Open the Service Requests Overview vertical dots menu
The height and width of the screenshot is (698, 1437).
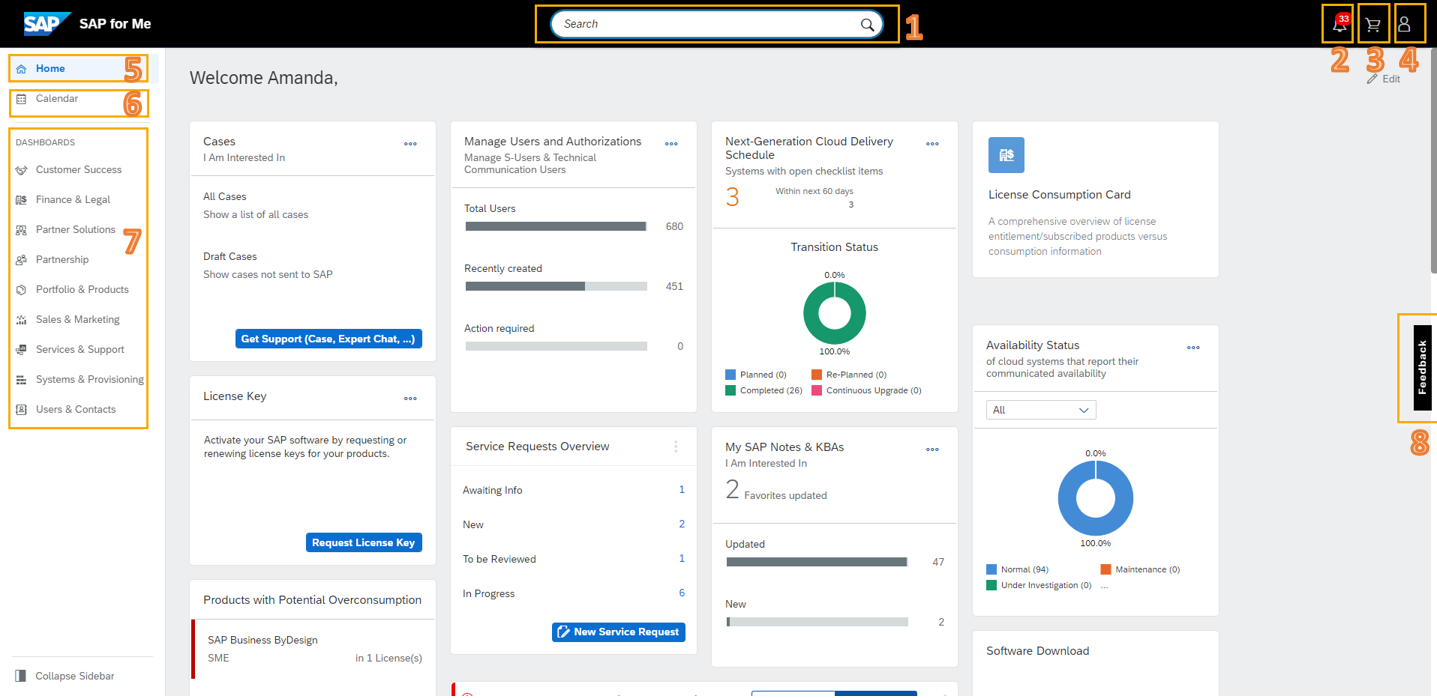pos(676,447)
